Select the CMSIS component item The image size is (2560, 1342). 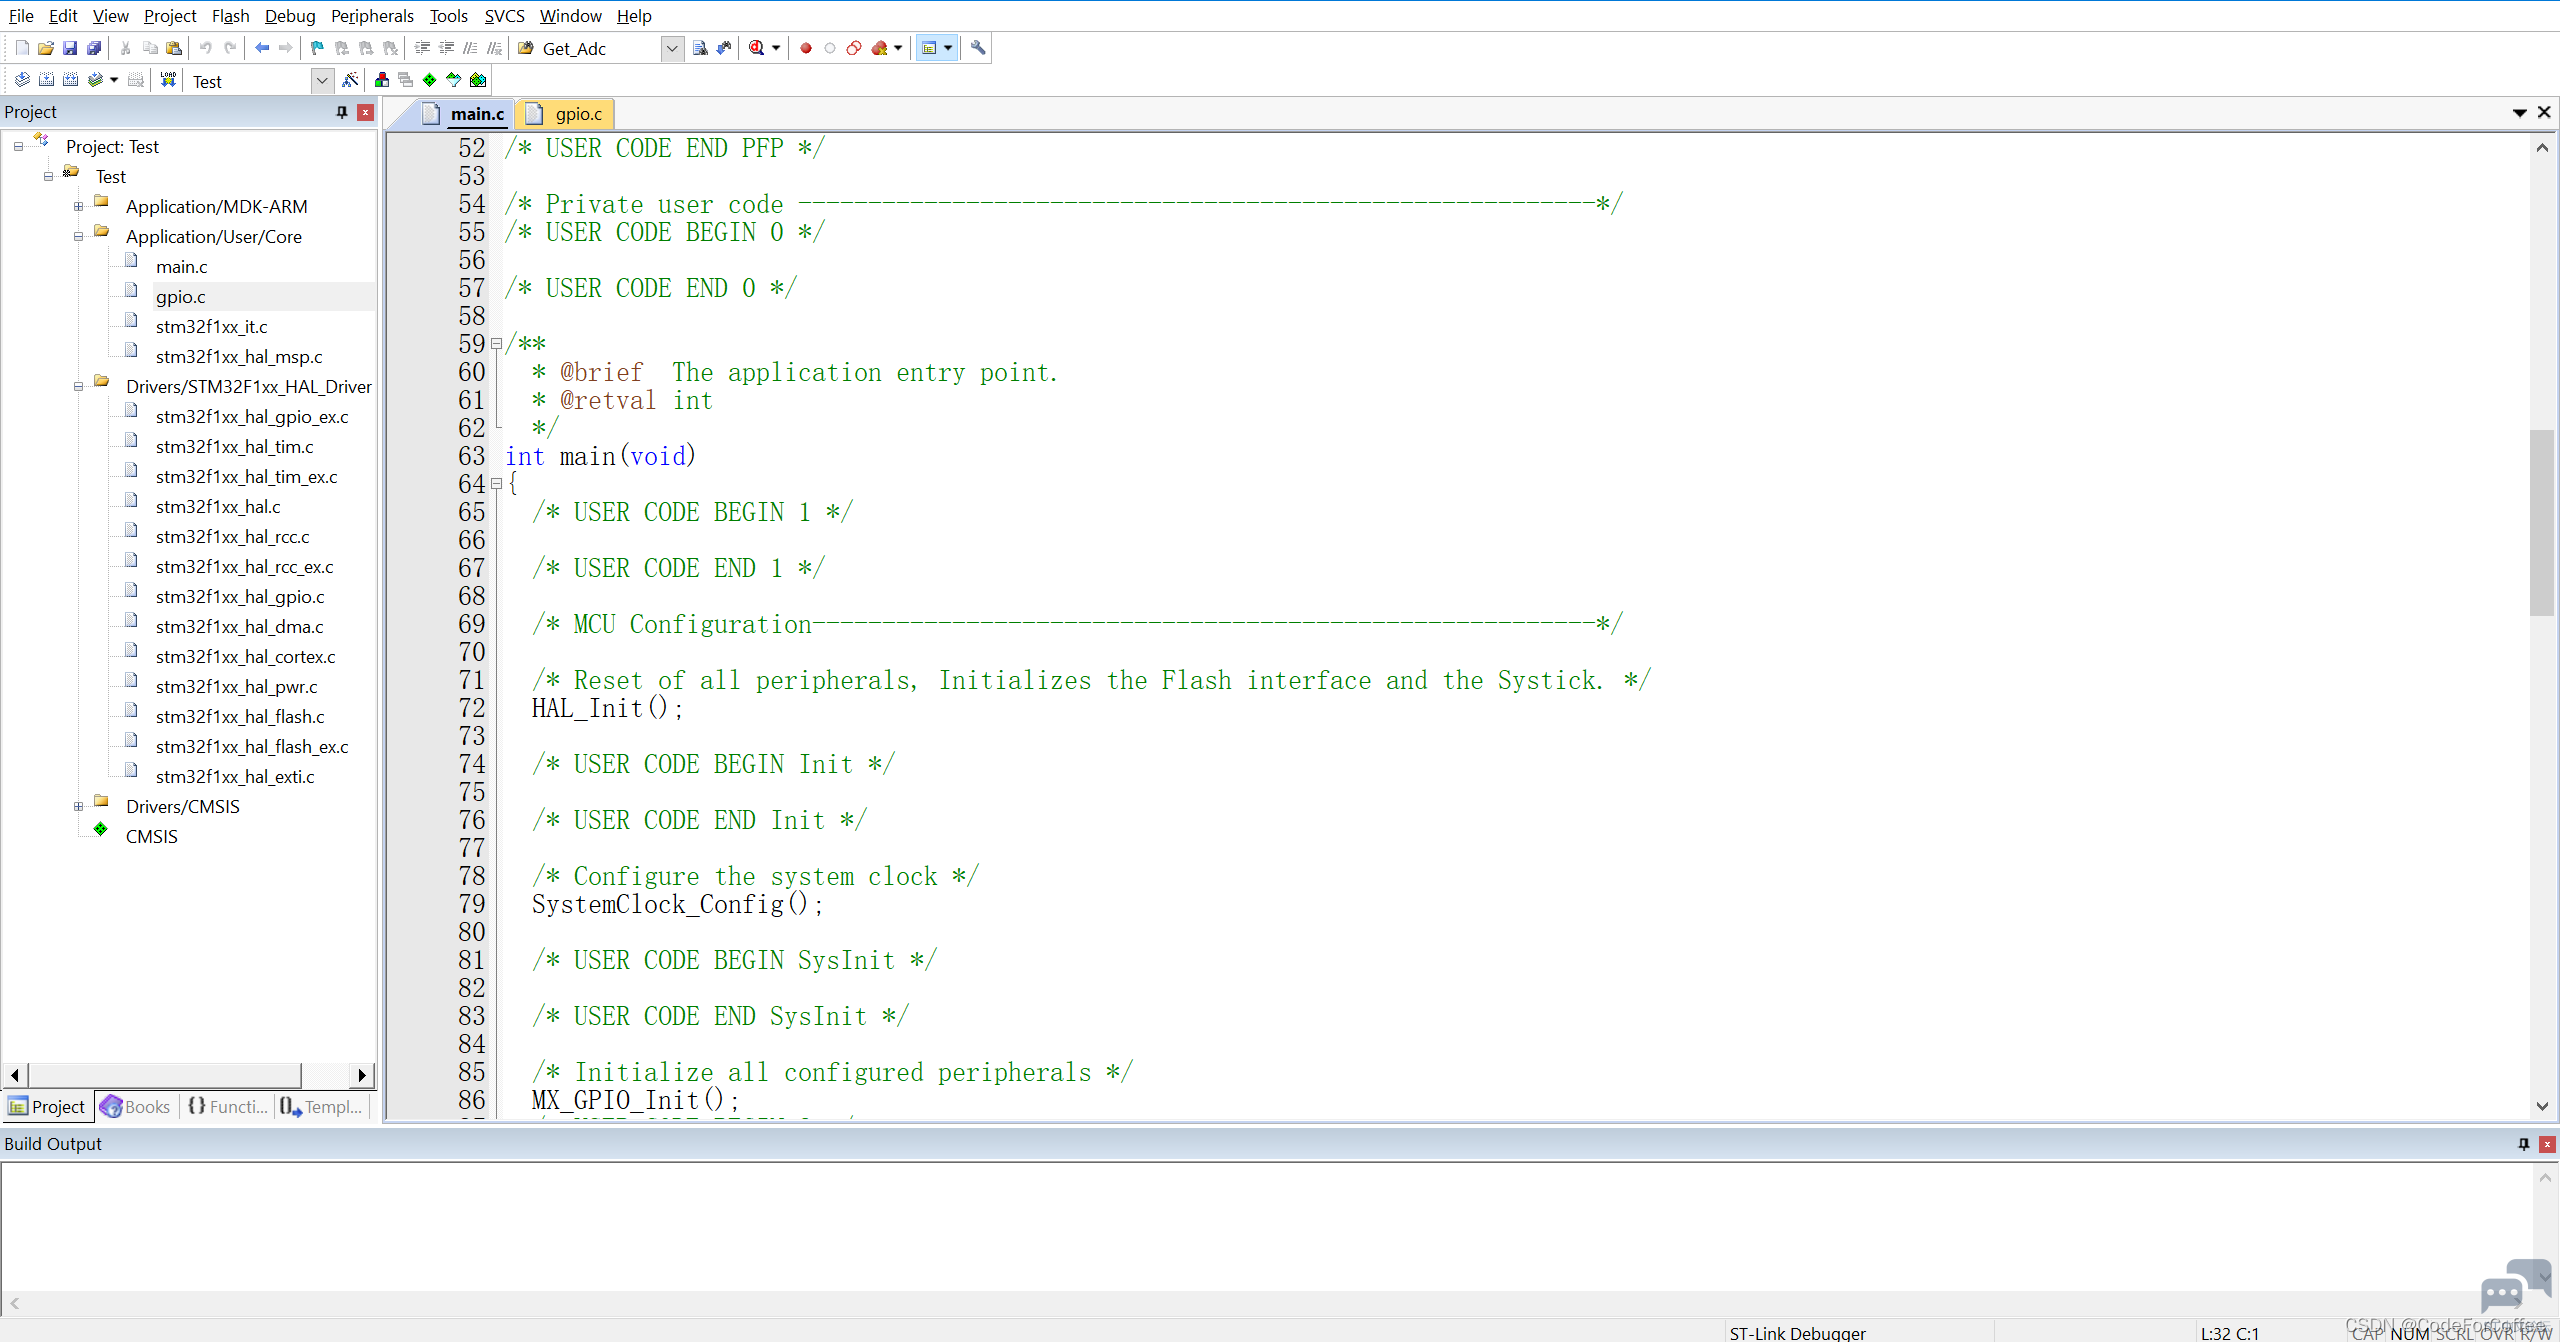coord(151,837)
